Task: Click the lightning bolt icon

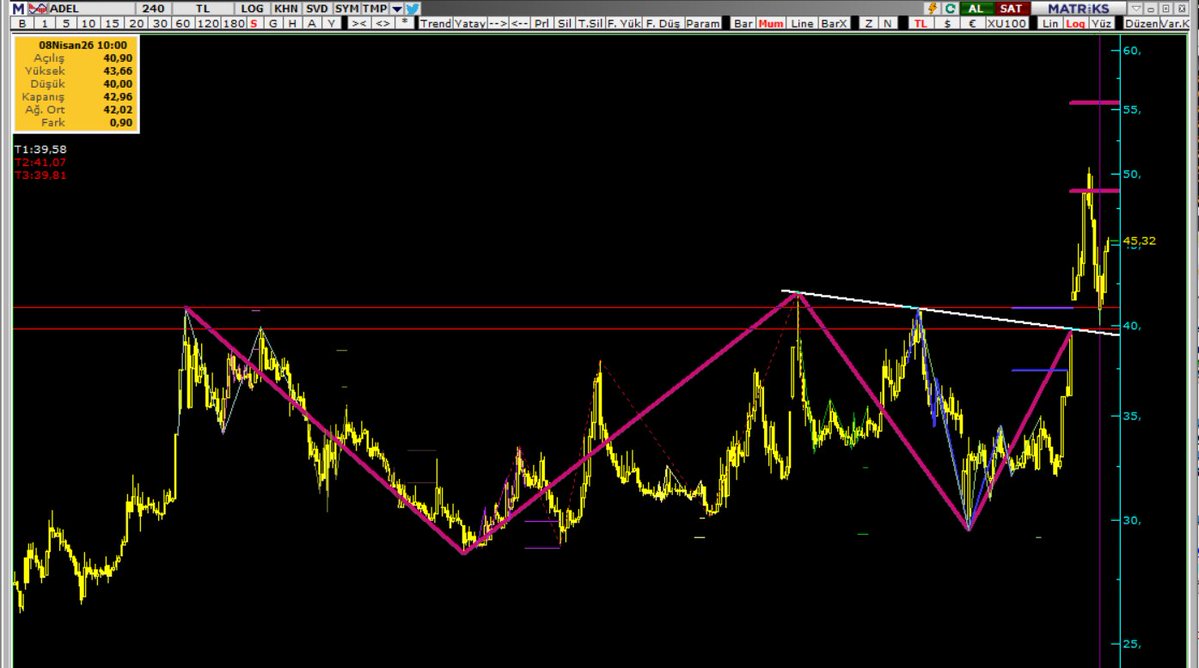Action: click(931, 8)
